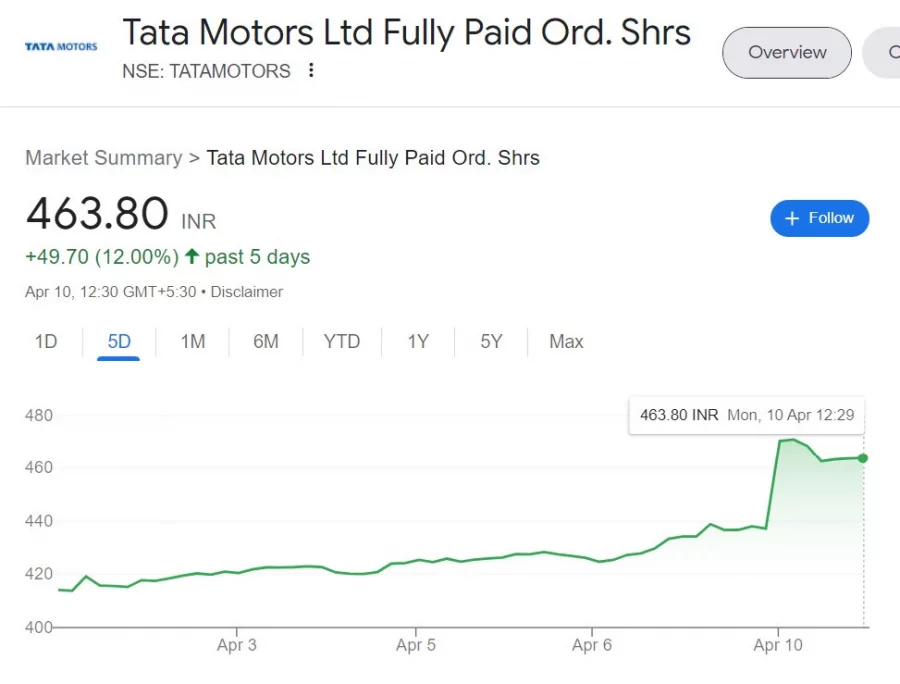Select the Overview tab
900x684 pixels.
tap(786, 52)
